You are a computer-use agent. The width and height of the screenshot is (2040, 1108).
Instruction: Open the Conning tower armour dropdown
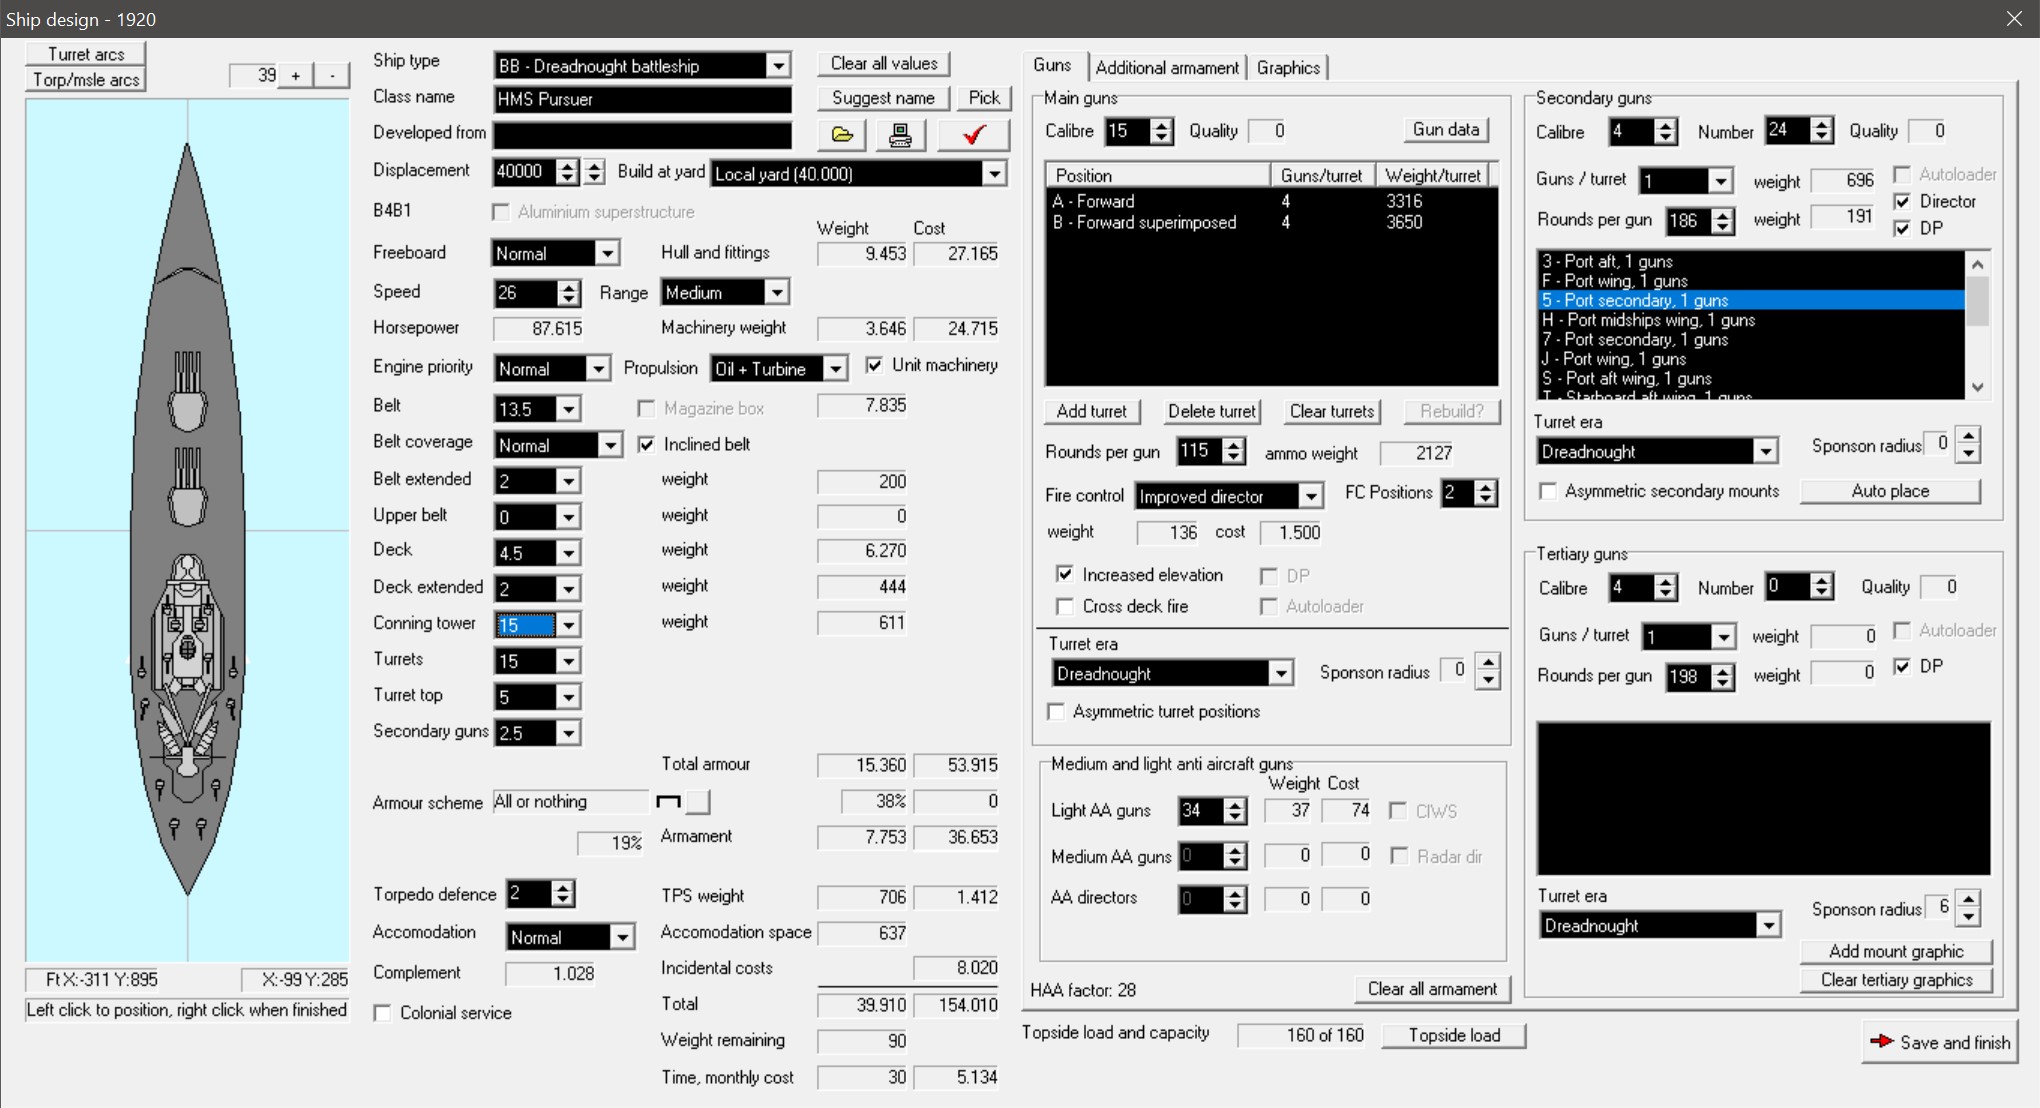click(568, 625)
